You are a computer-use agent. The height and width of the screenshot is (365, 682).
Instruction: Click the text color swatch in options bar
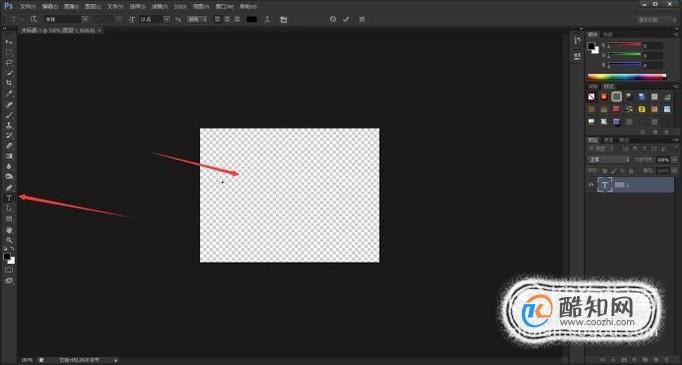(252, 20)
